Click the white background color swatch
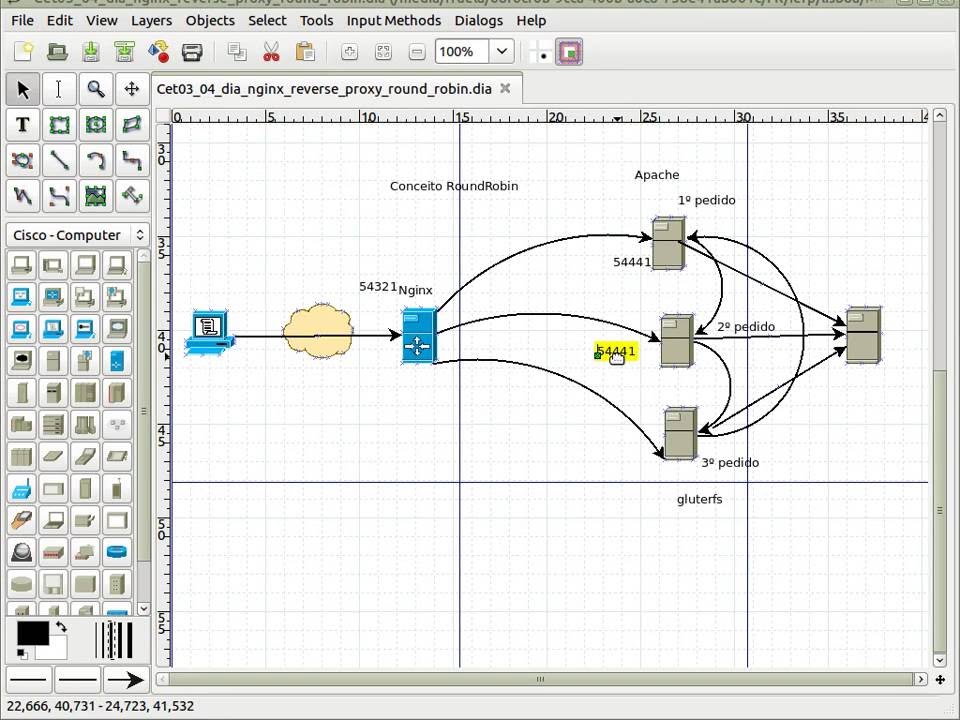Image resolution: width=960 pixels, height=720 pixels. pos(56,650)
